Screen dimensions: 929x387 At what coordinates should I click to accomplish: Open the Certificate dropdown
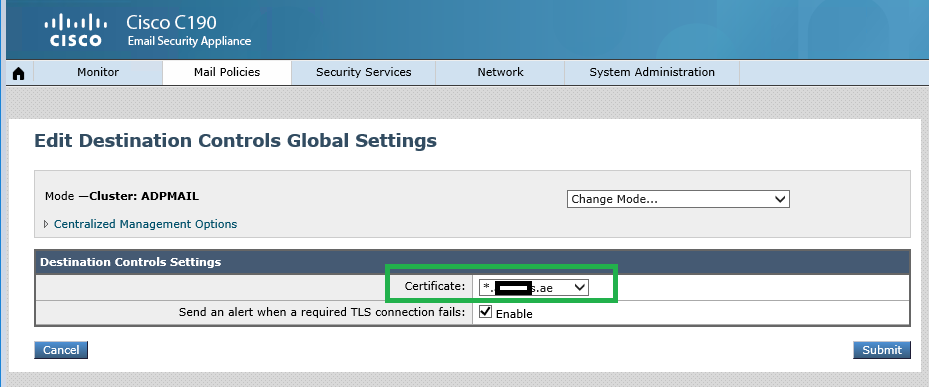534,287
